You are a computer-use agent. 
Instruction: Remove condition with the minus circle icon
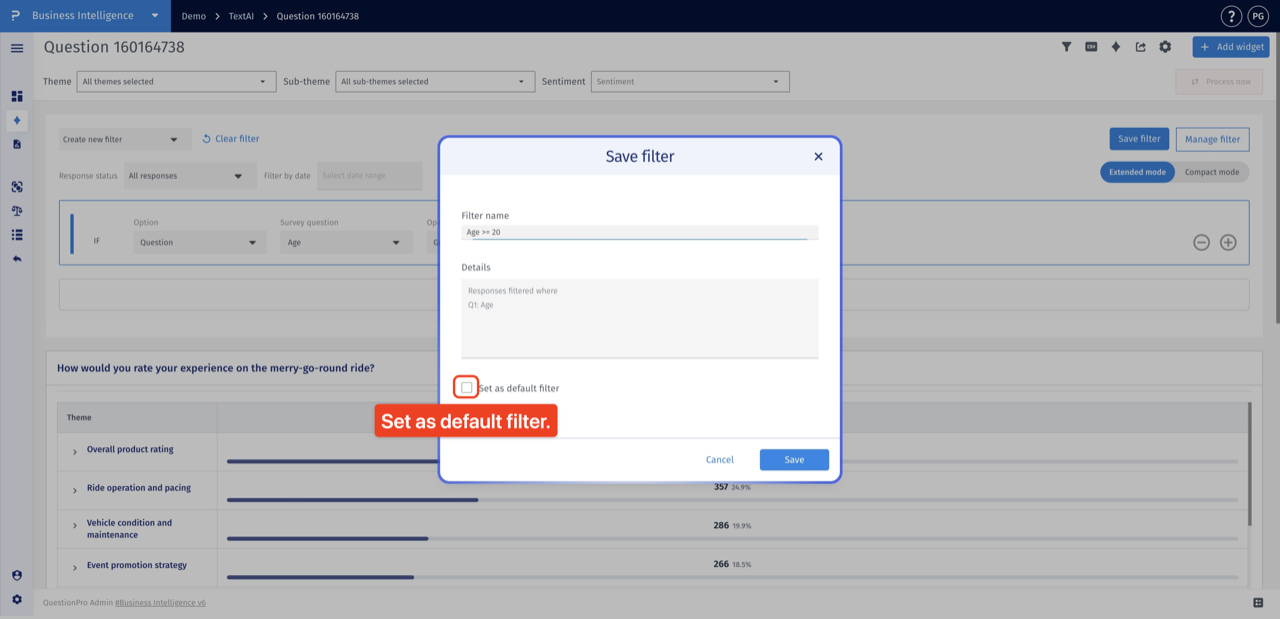tap(1202, 242)
